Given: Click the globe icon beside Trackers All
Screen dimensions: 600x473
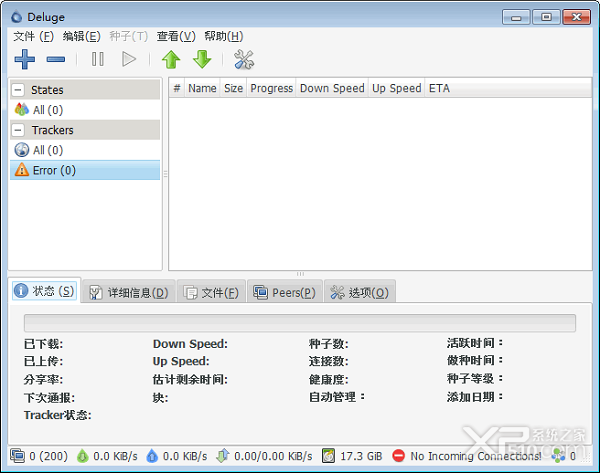Looking at the screenshot, I should pos(22,150).
